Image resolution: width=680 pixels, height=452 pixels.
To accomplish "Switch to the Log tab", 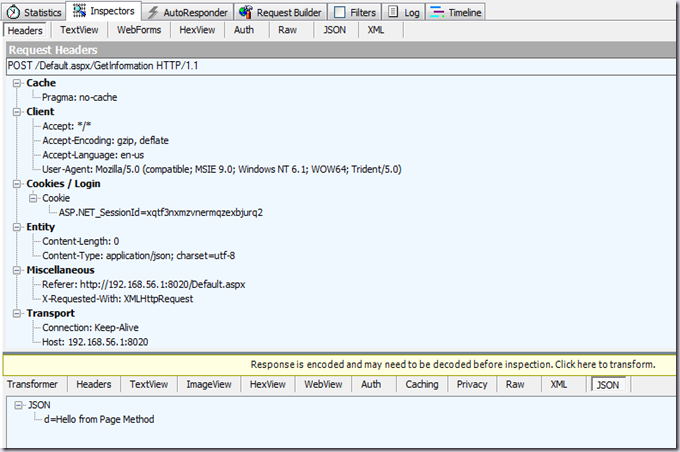I will coord(404,12).
